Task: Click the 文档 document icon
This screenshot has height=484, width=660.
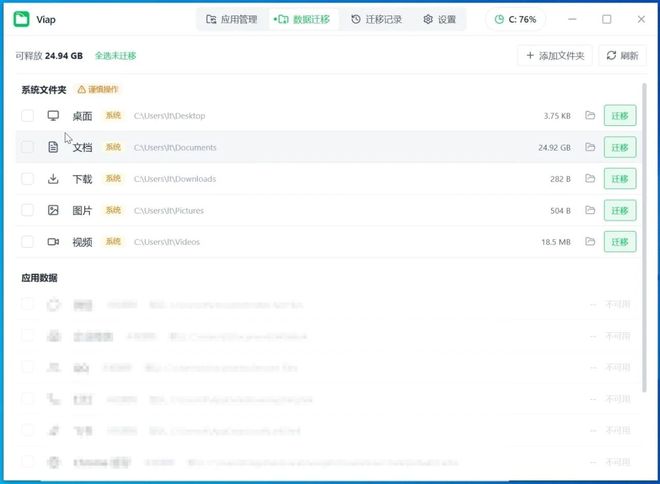Action: (x=53, y=147)
